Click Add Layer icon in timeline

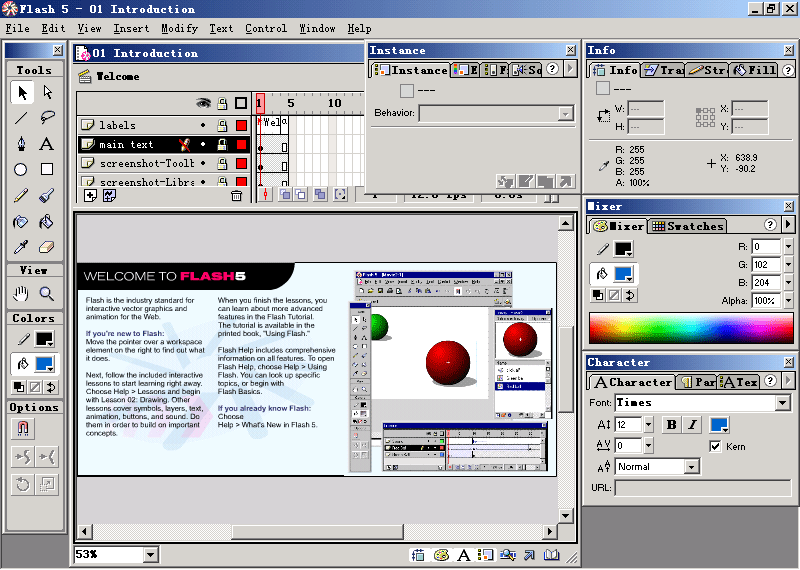tap(90, 195)
